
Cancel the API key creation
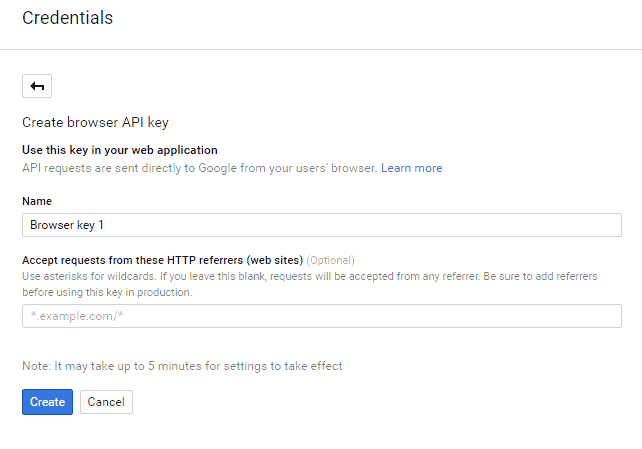pos(106,402)
